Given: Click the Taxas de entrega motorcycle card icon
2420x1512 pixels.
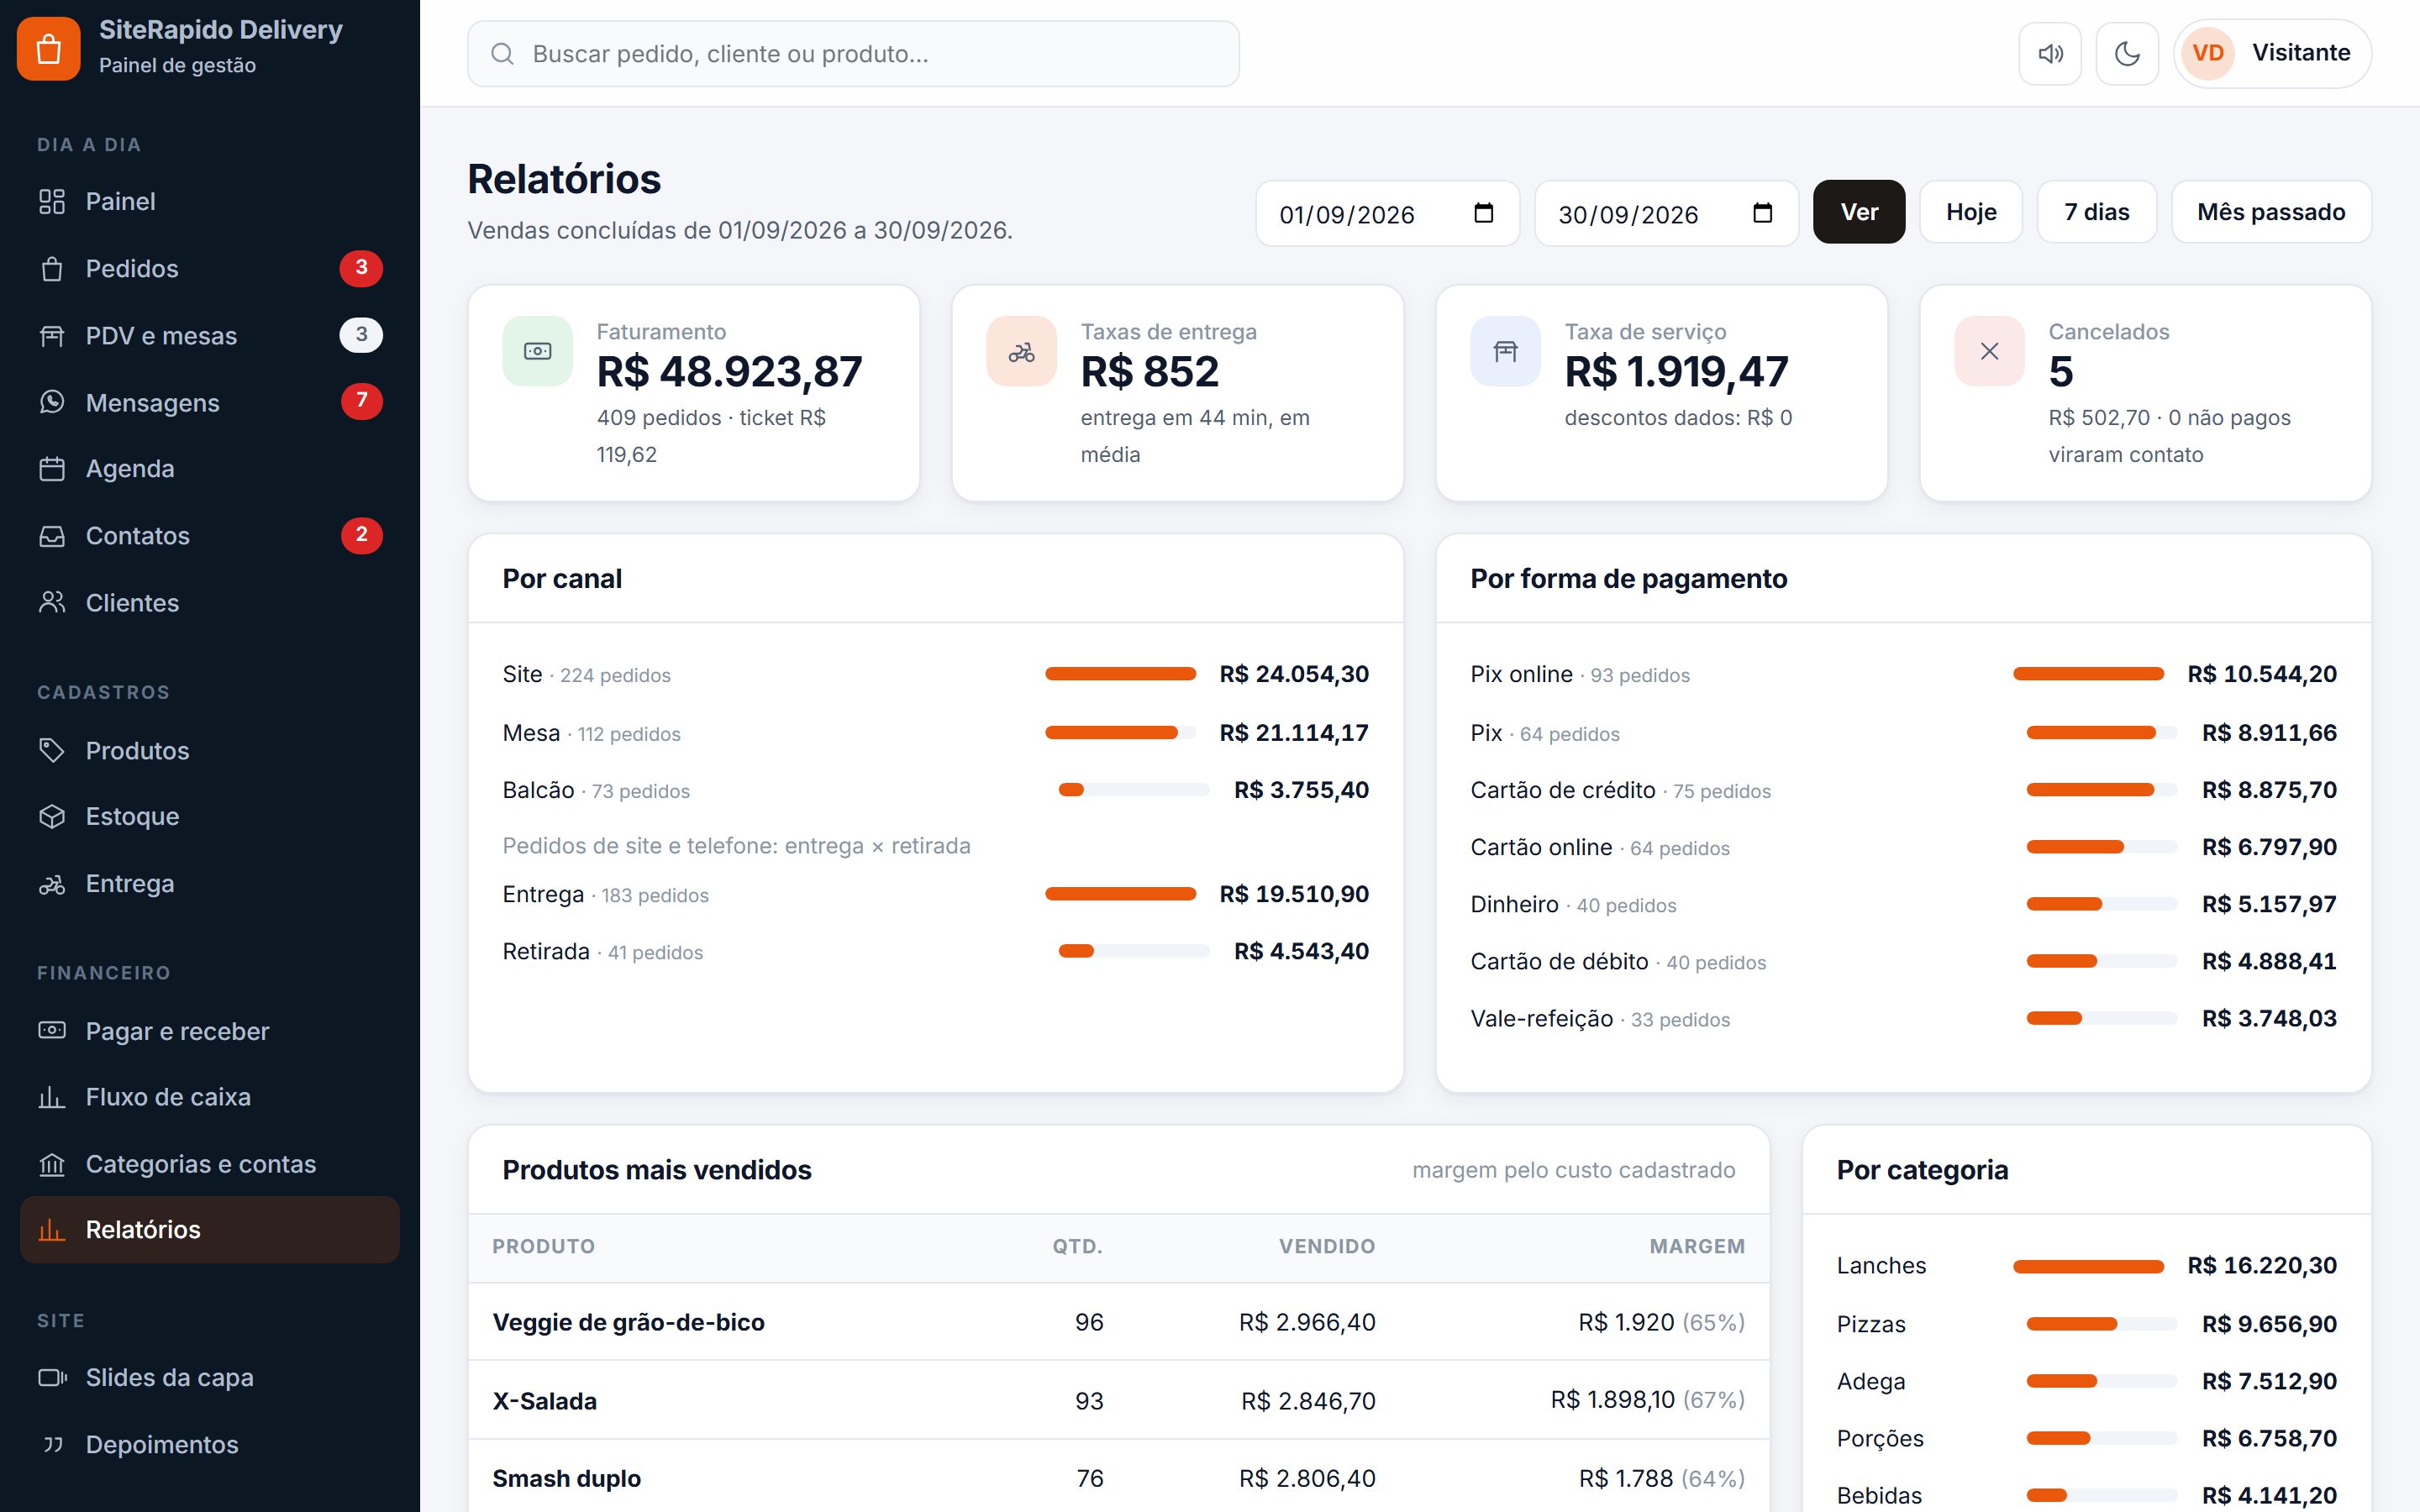Looking at the screenshot, I should click(1021, 351).
